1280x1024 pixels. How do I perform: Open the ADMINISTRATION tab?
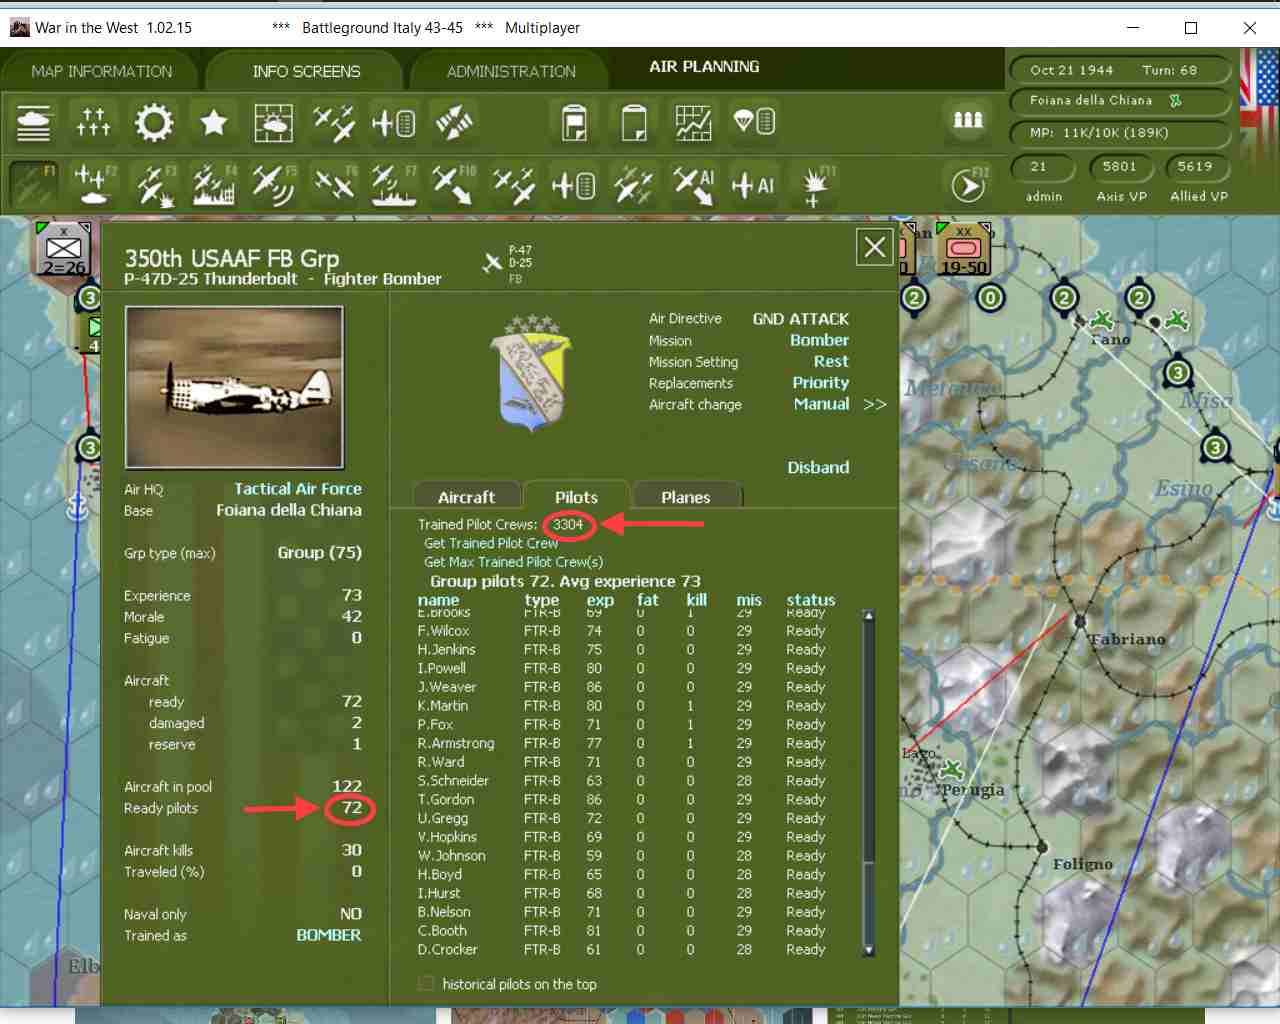pyautogui.click(x=511, y=72)
